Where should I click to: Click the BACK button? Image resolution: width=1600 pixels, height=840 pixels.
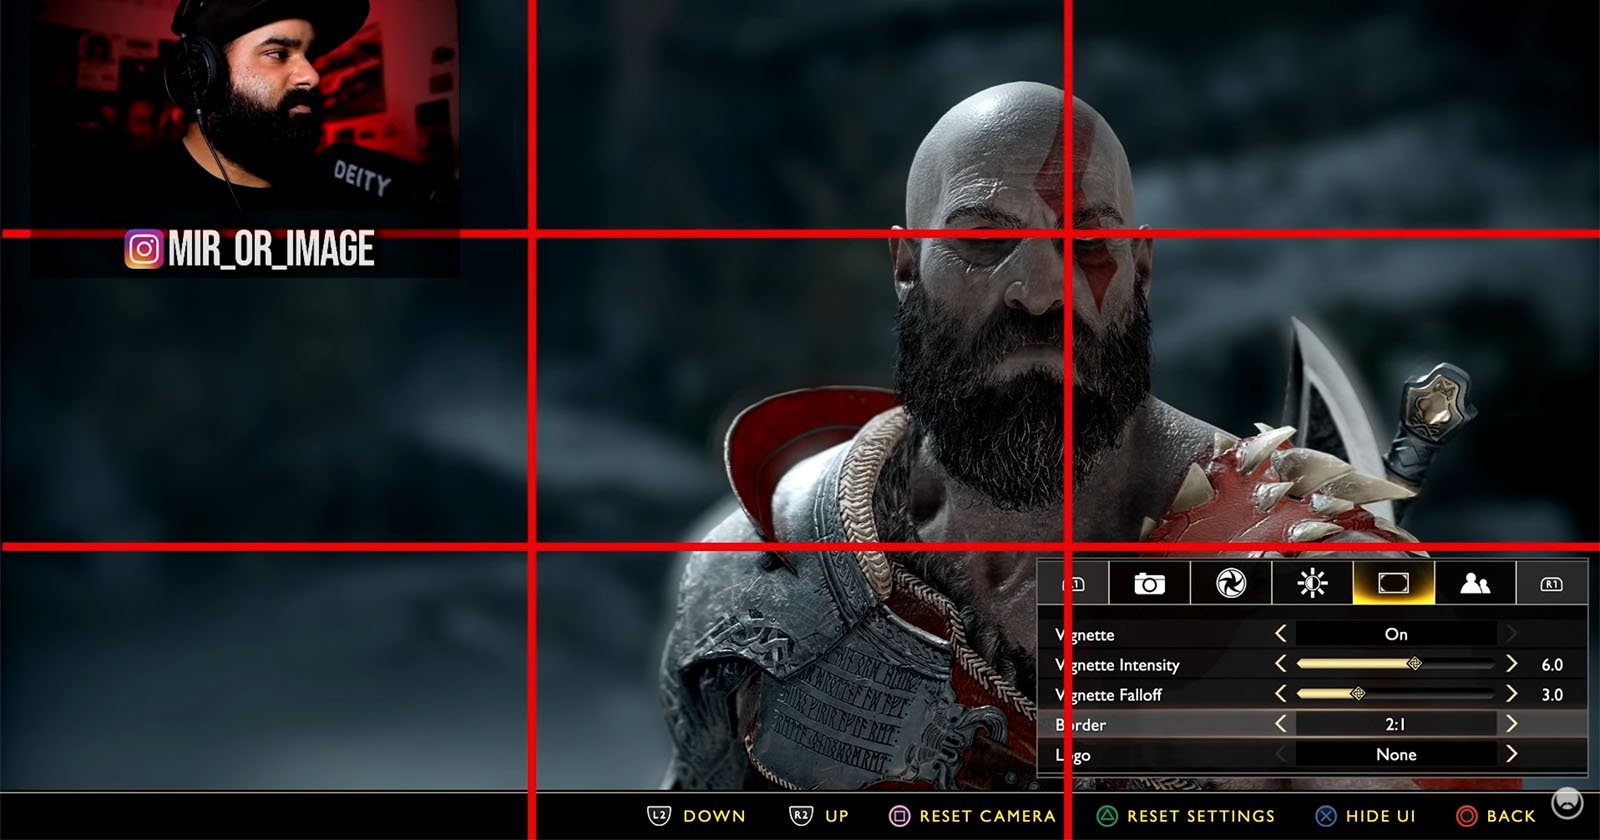pyautogui.click(x=1497, y=816)
